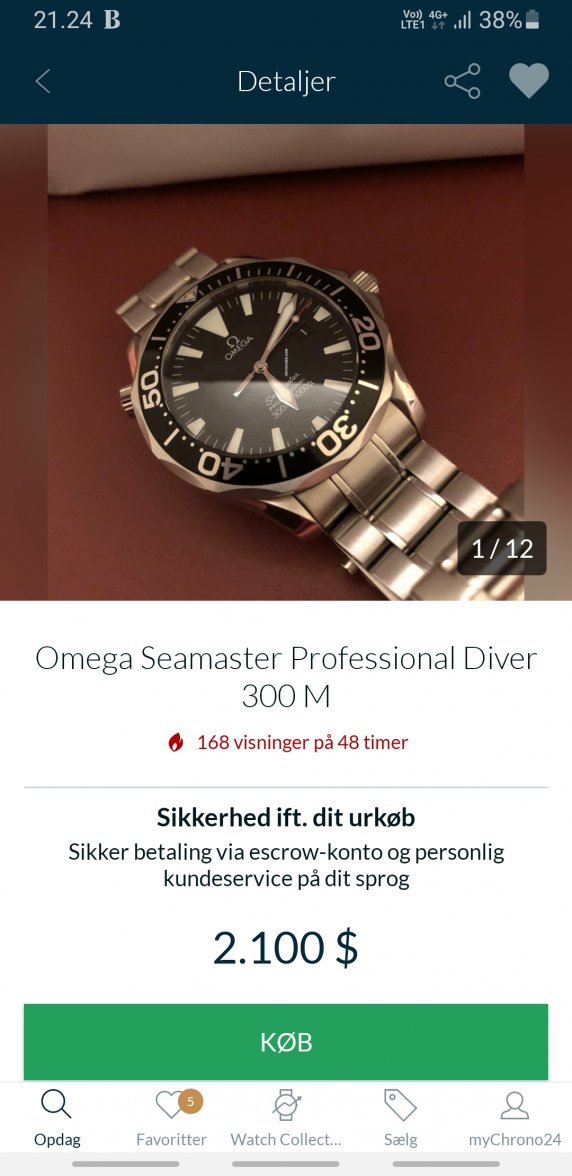The image size is (572, 1176).
Task: Click the green KØB buy button
Action: 286,1042
